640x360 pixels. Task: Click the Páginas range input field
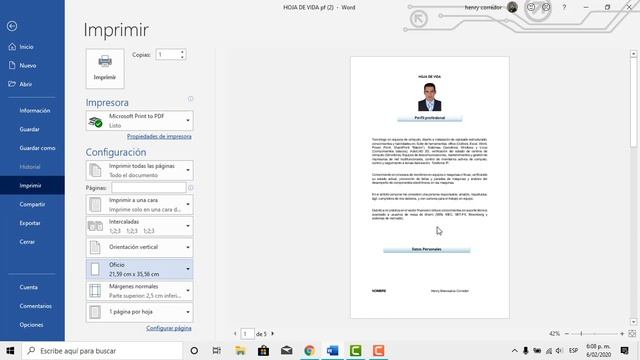[x=149, y=188]
